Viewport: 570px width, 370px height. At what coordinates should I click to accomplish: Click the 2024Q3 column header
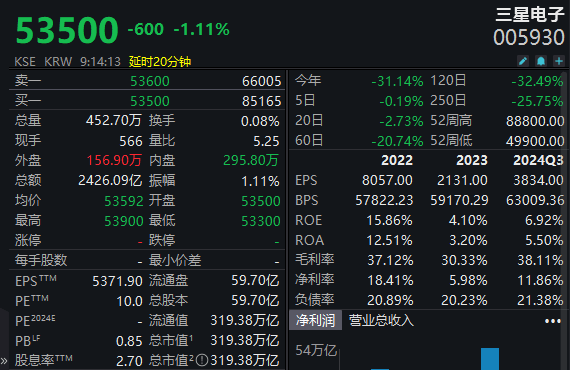(538, 160)
